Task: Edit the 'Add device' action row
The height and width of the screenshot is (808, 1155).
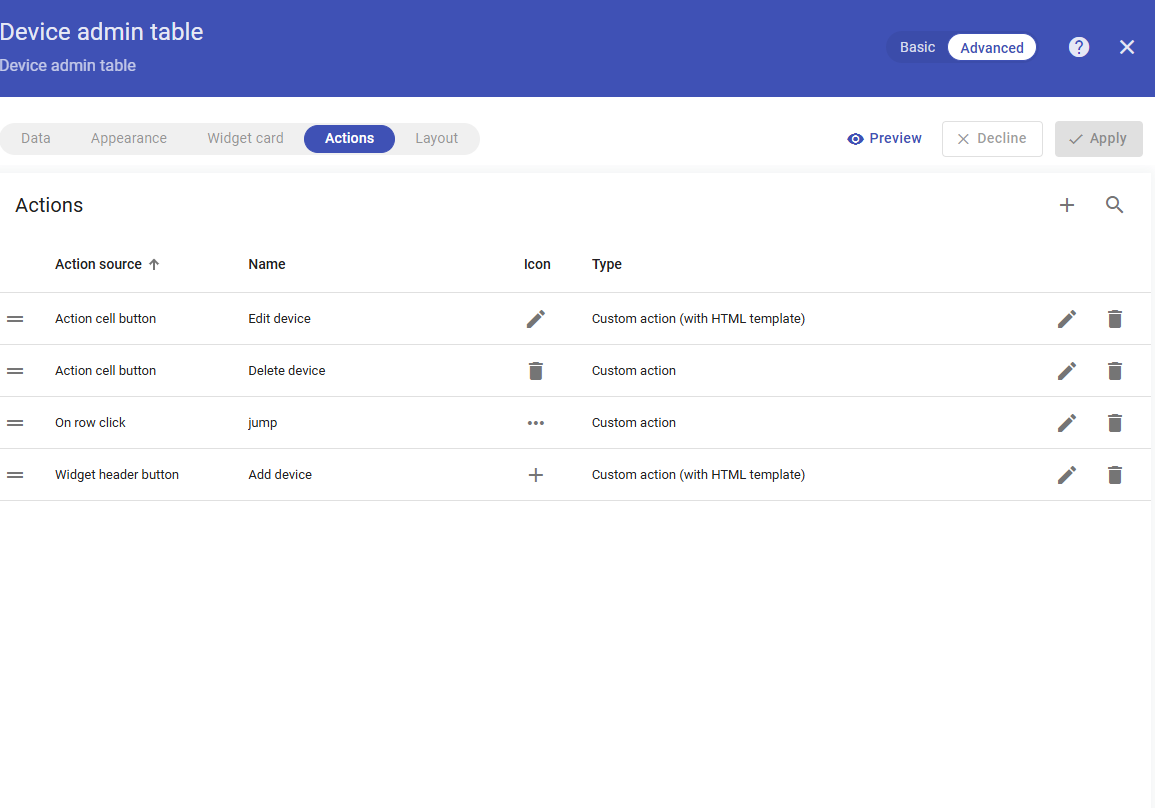Action: pyautogui.click(x=1067, y=475)
